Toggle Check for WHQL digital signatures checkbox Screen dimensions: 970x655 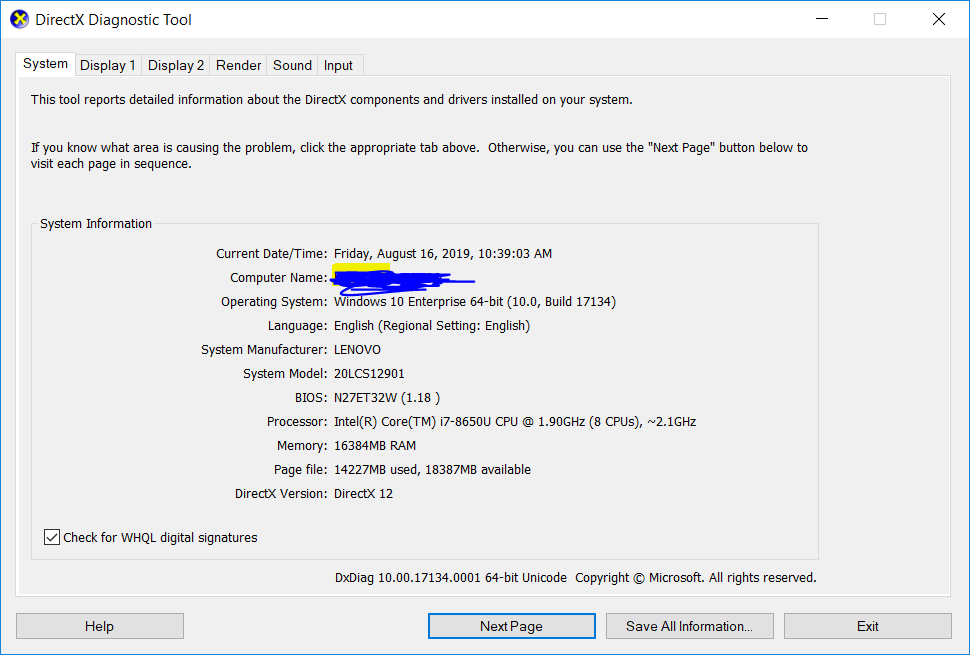pos(52,537)
